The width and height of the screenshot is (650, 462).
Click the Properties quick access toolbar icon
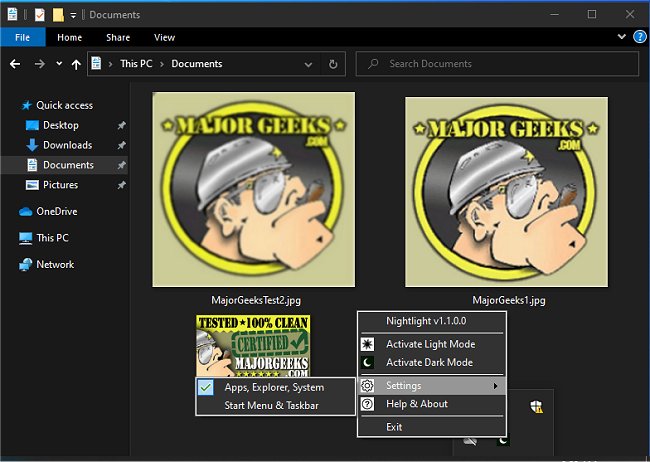pos(39,15)
